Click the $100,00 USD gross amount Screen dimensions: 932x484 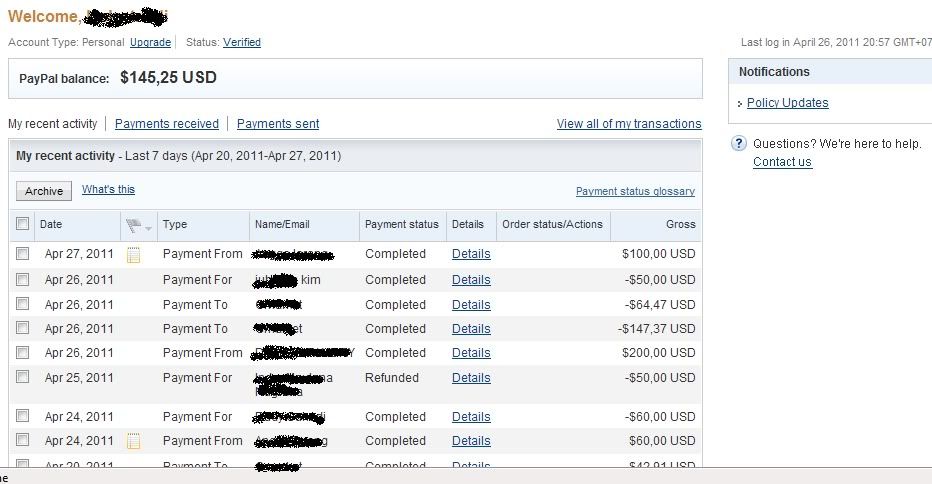(x=659, y=254)
